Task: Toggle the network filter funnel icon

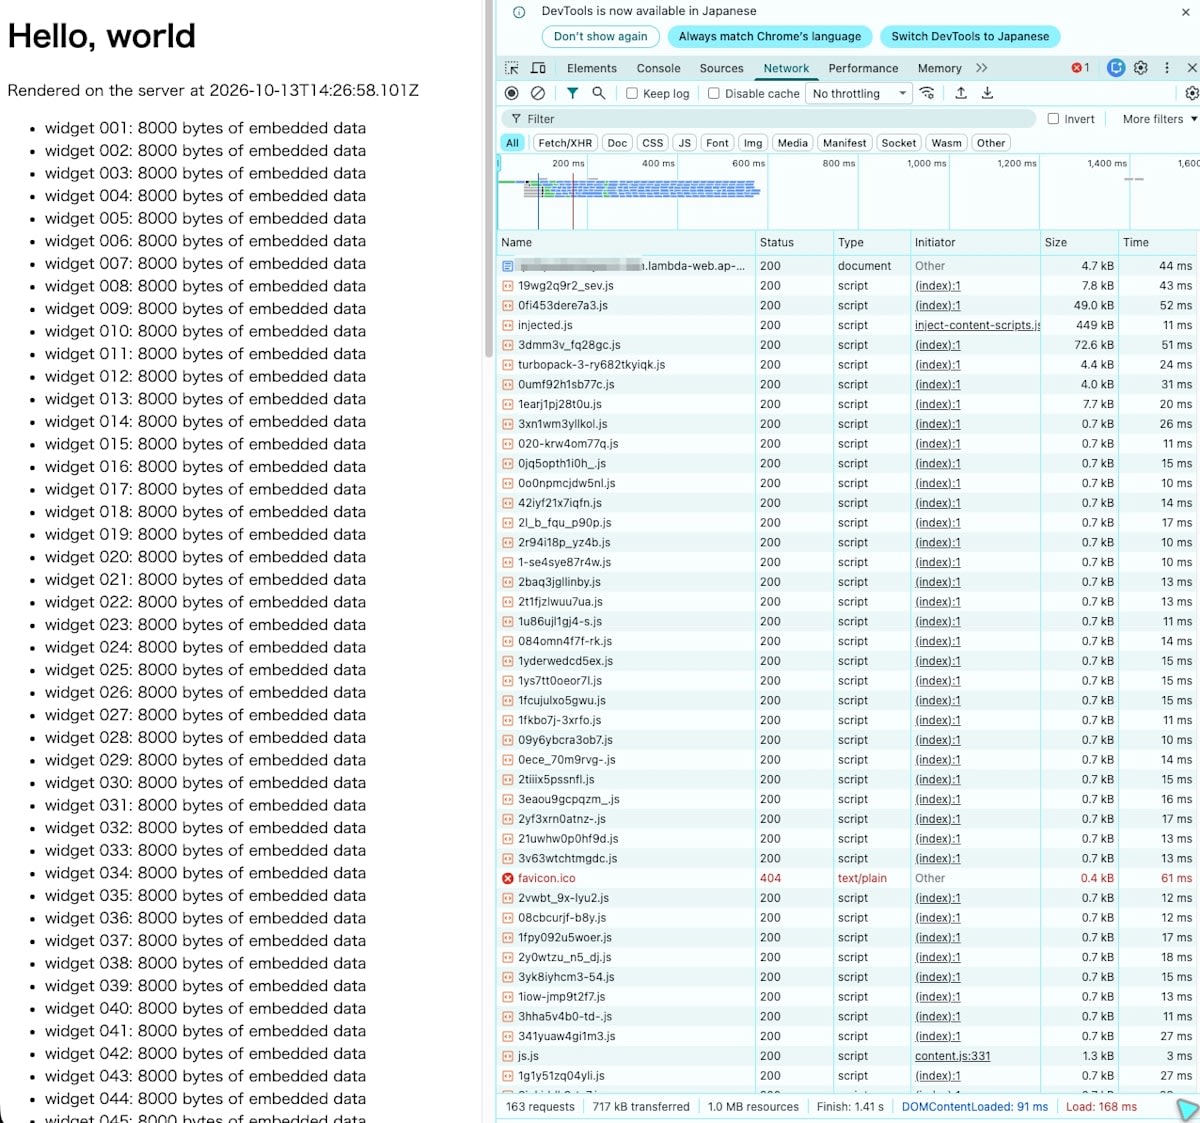Action: pos(572,93)
